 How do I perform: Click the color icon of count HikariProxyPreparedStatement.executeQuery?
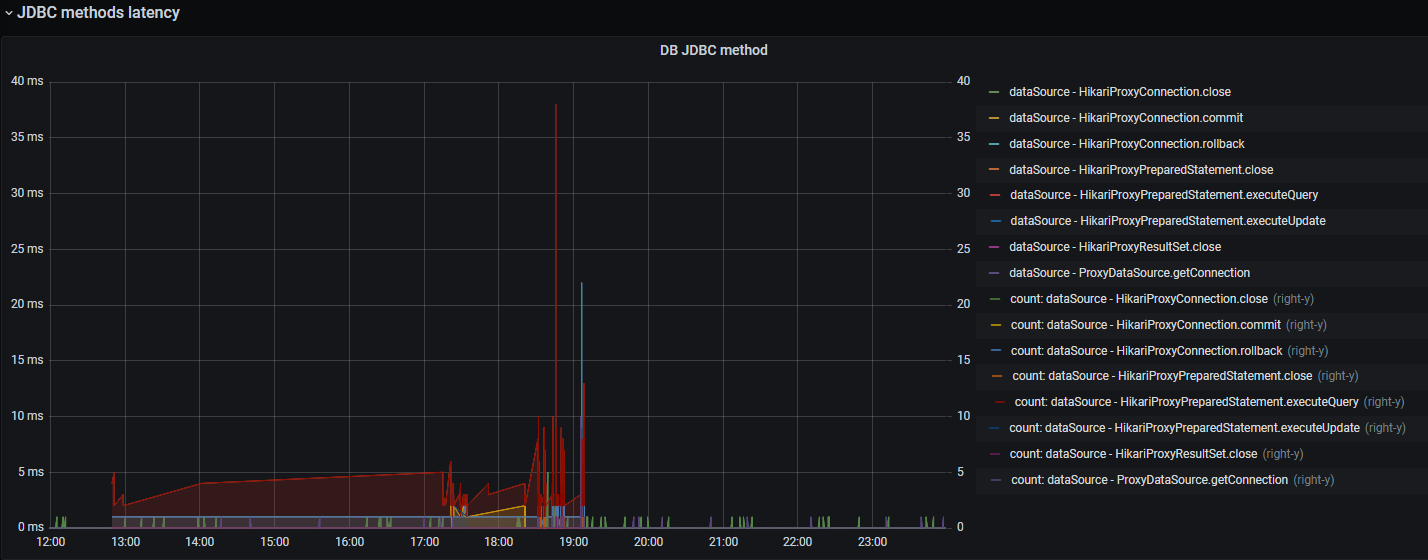coord(998,402)
